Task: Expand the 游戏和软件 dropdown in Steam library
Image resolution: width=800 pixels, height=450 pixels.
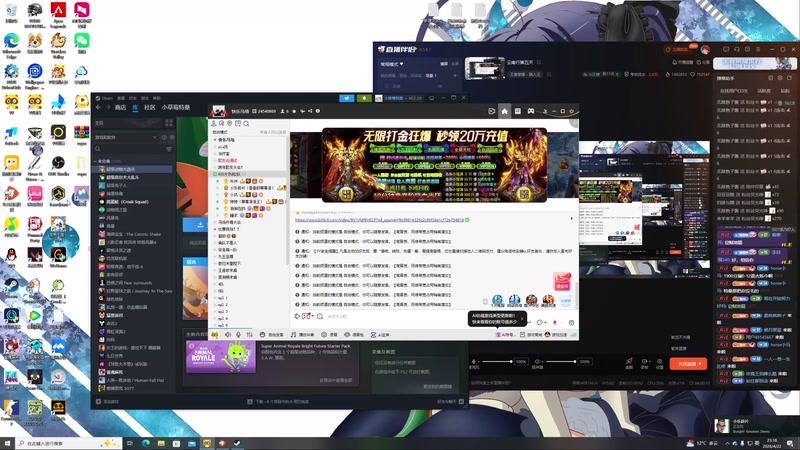Action: (155, 137)
